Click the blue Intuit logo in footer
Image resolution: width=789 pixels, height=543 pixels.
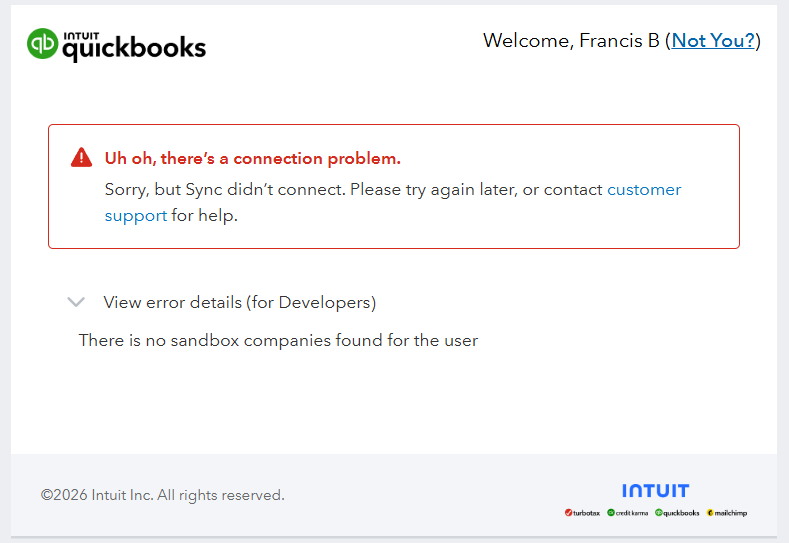(x=655, y=491)
